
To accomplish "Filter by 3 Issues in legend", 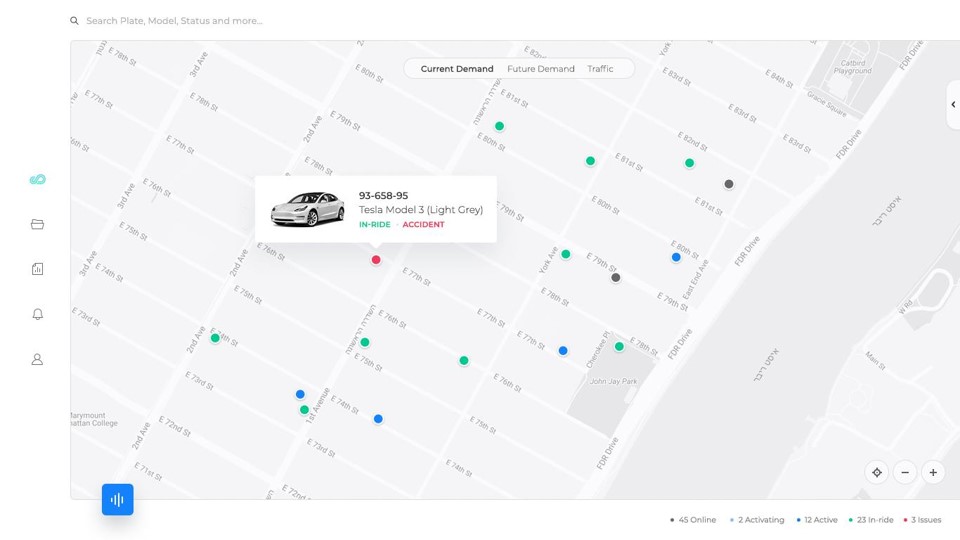I will 923,520.
